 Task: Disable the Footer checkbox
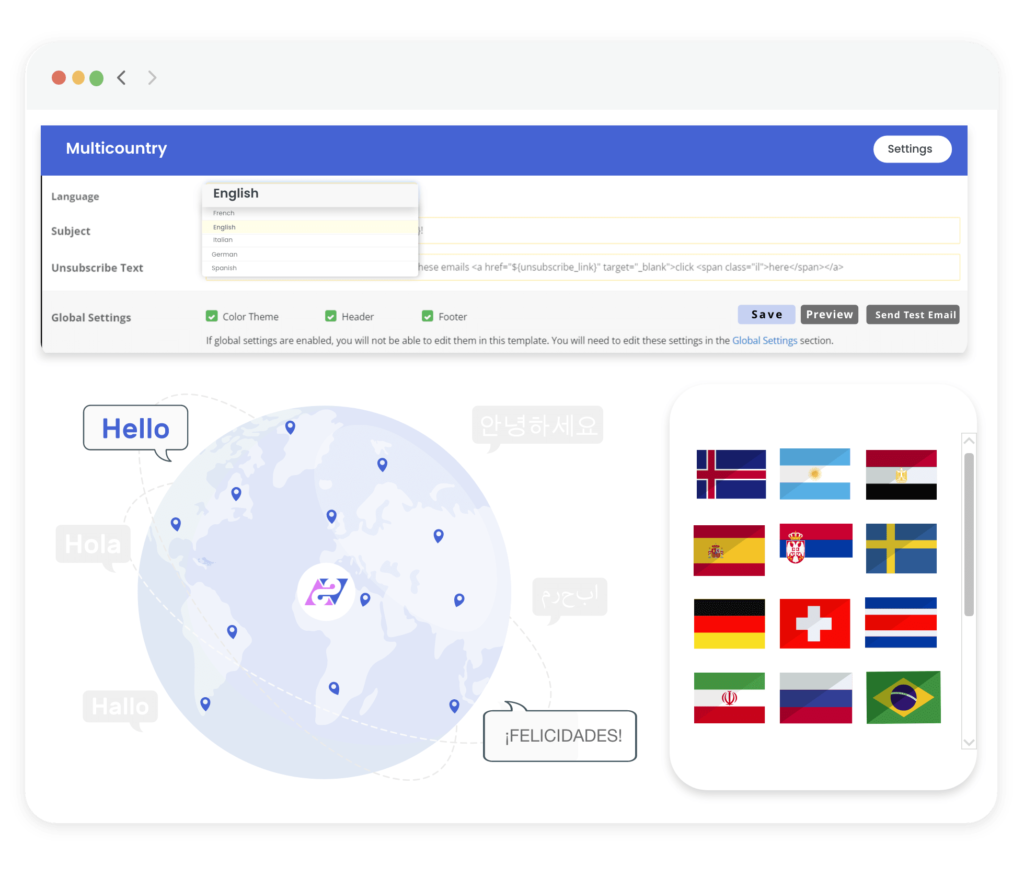point(428,317)
